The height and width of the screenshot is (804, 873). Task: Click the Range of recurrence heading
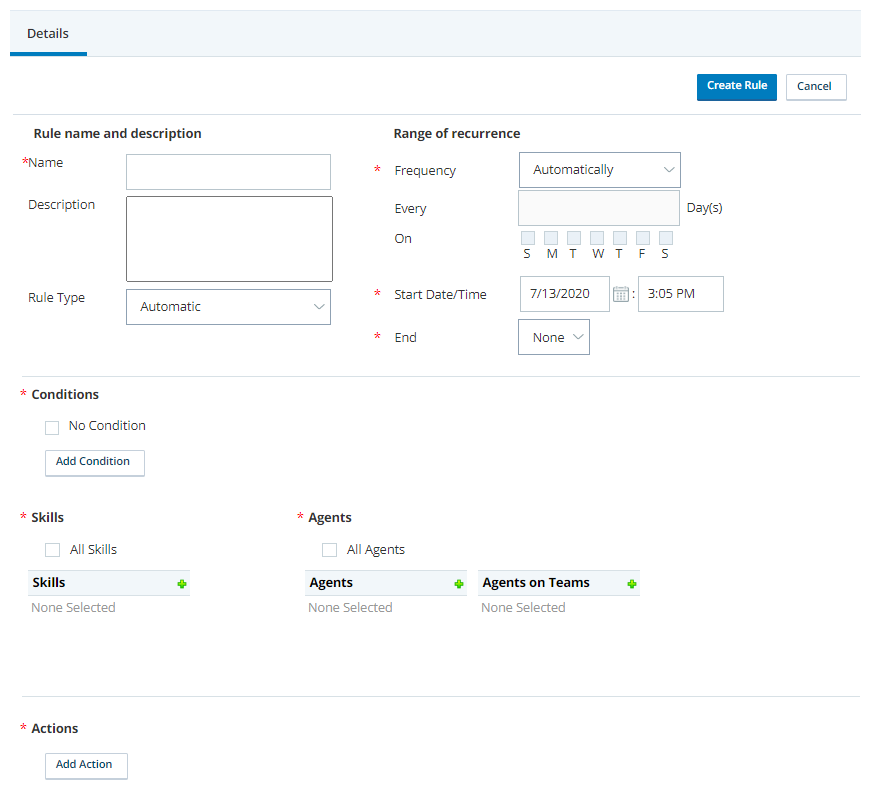[457, 134]
